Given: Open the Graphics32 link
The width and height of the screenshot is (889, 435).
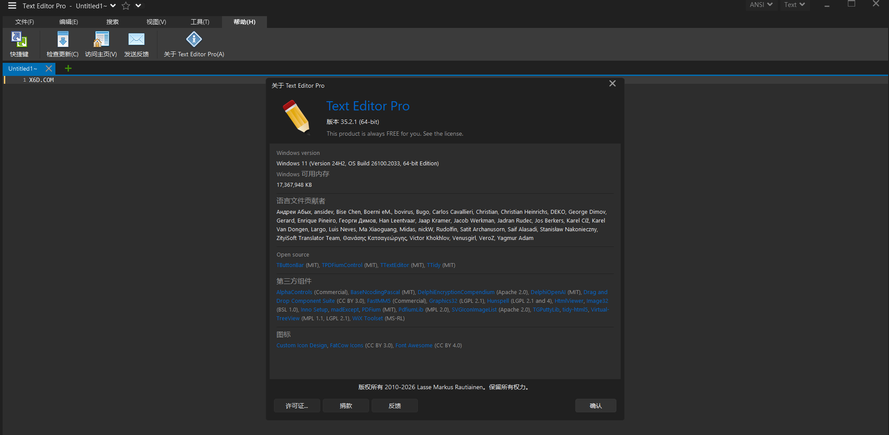Looking at the screenshot, I should point(443,301).
